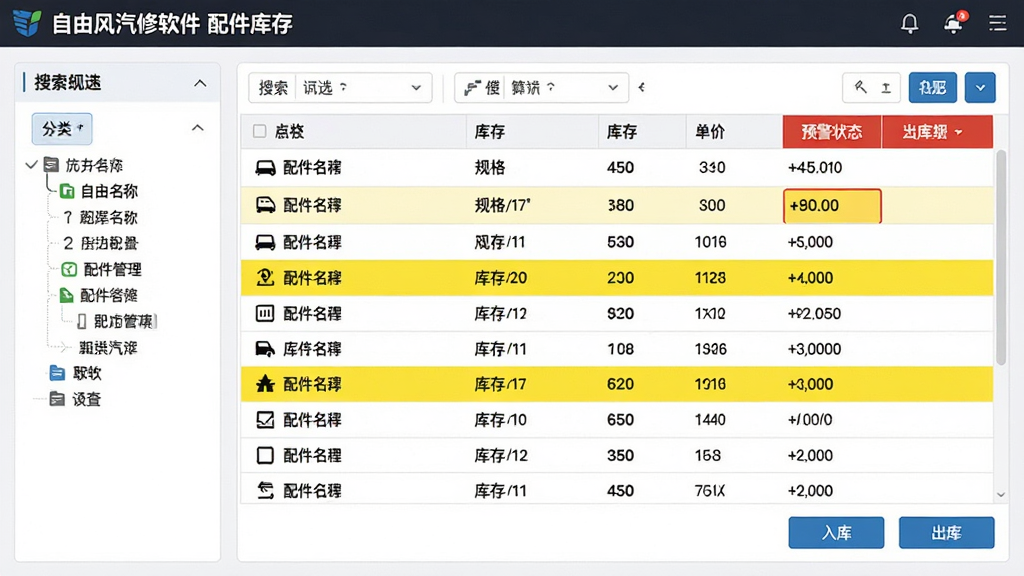1024x576 pixels.
Task: Click the document icon under 配件答像
Action: coord(82,321)
